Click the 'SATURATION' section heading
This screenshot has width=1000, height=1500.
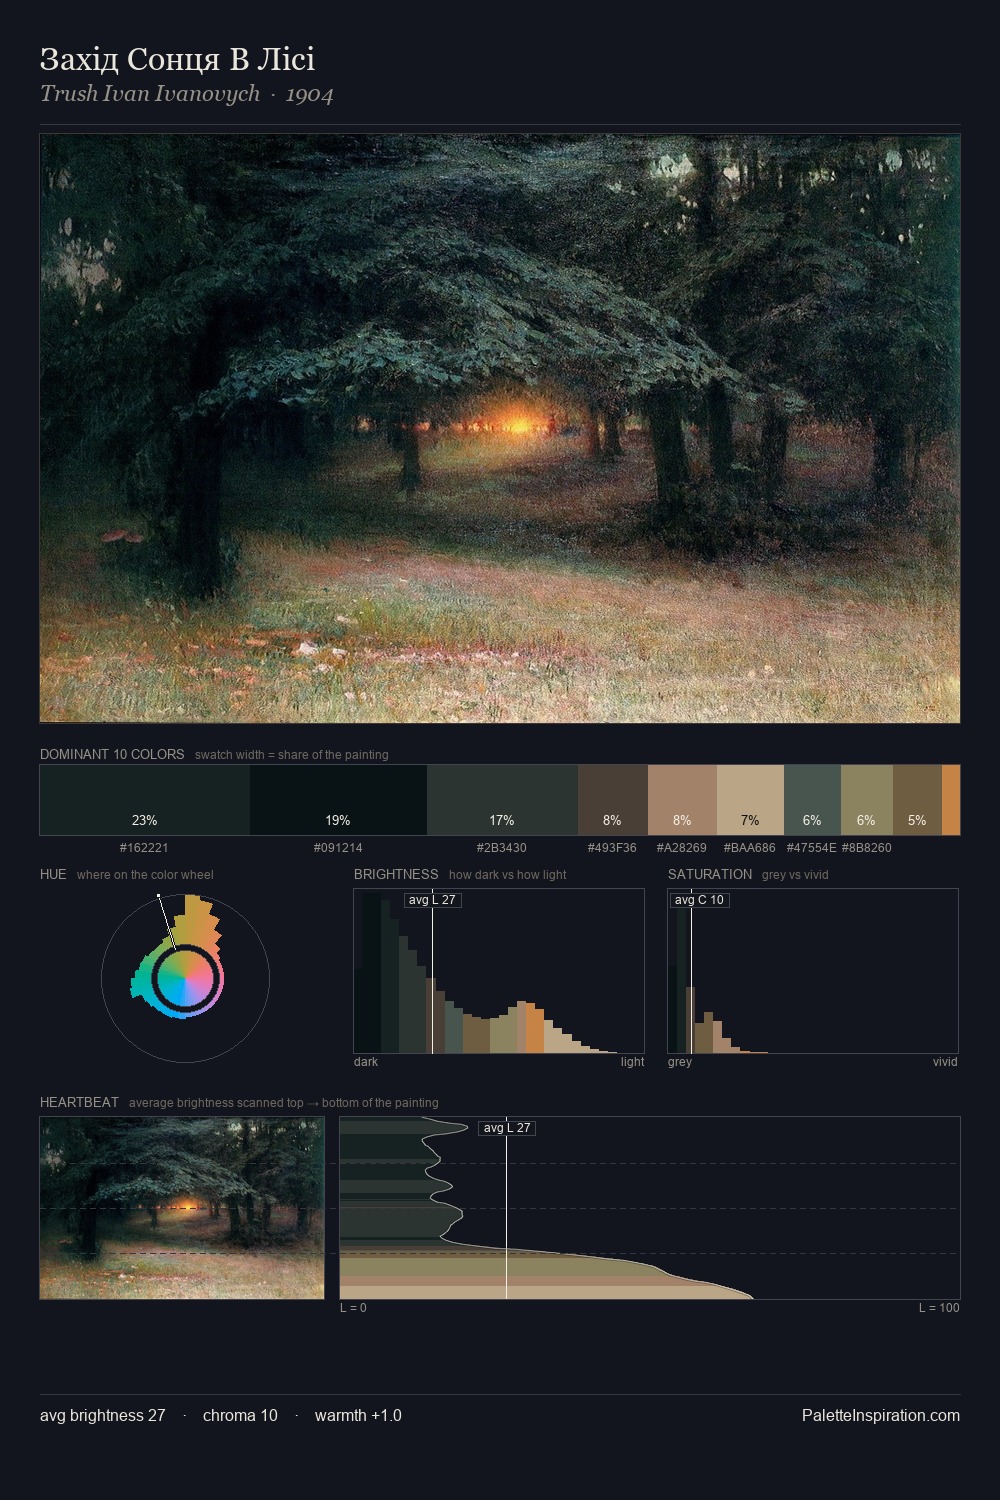coord(710,874)
